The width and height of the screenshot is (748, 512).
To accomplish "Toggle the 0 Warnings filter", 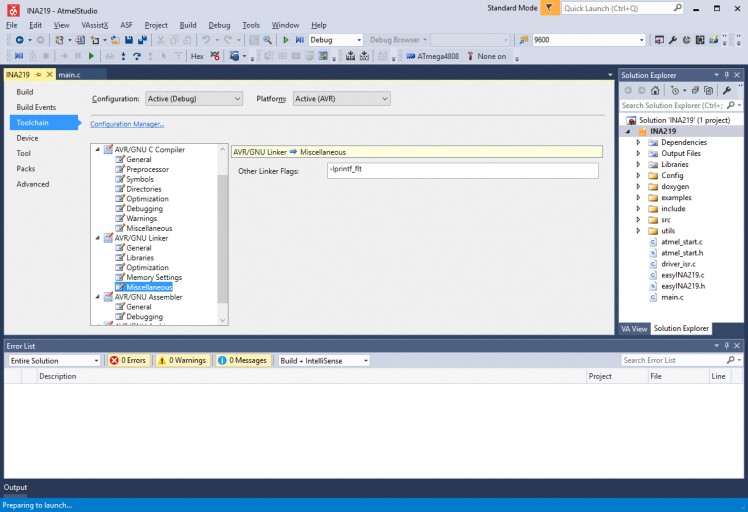I will coord(181,360).
